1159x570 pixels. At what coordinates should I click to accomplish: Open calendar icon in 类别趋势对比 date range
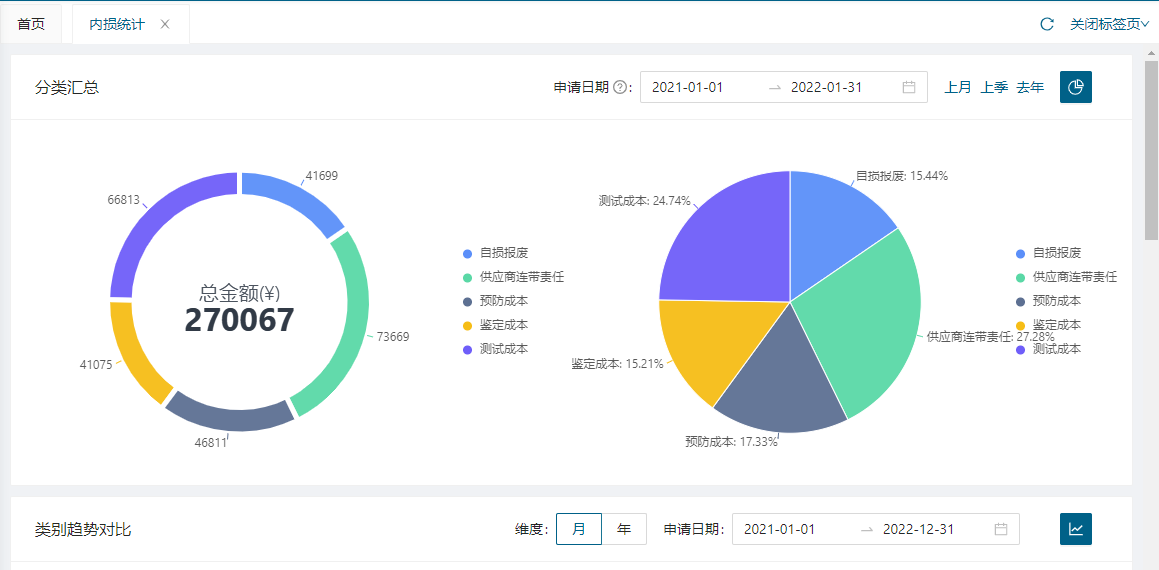[1001, 529]
